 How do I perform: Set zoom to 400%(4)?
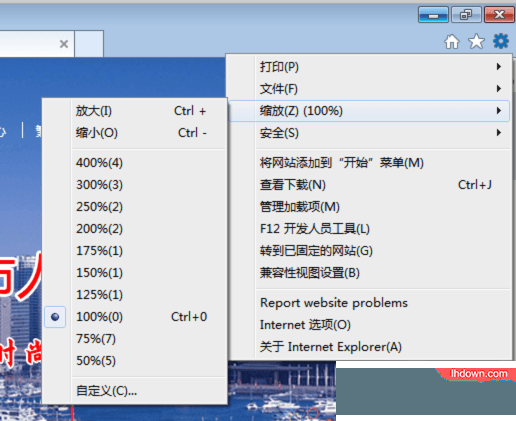(x=135, y=163)
